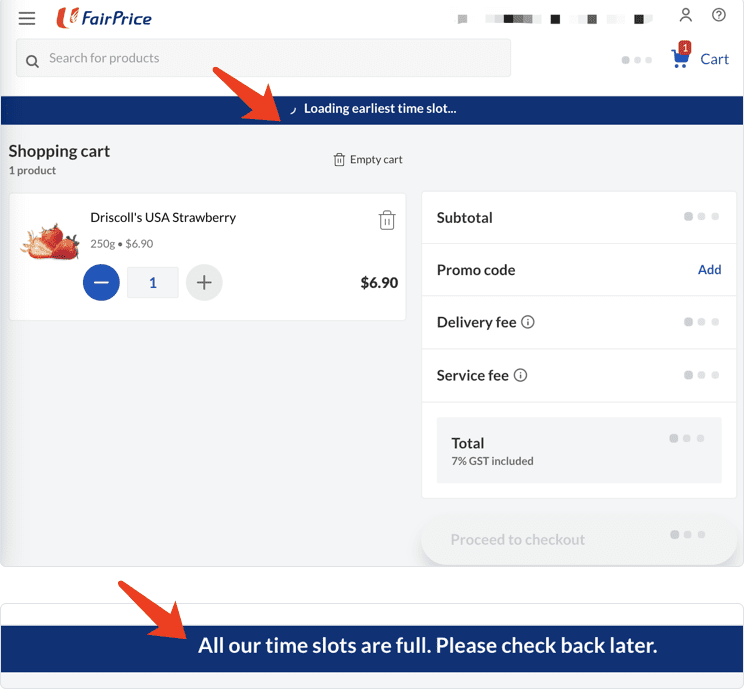Click the Search for products field
This screenshot has width=754, height=690.
pyautogui.click(x=264, y=58)
